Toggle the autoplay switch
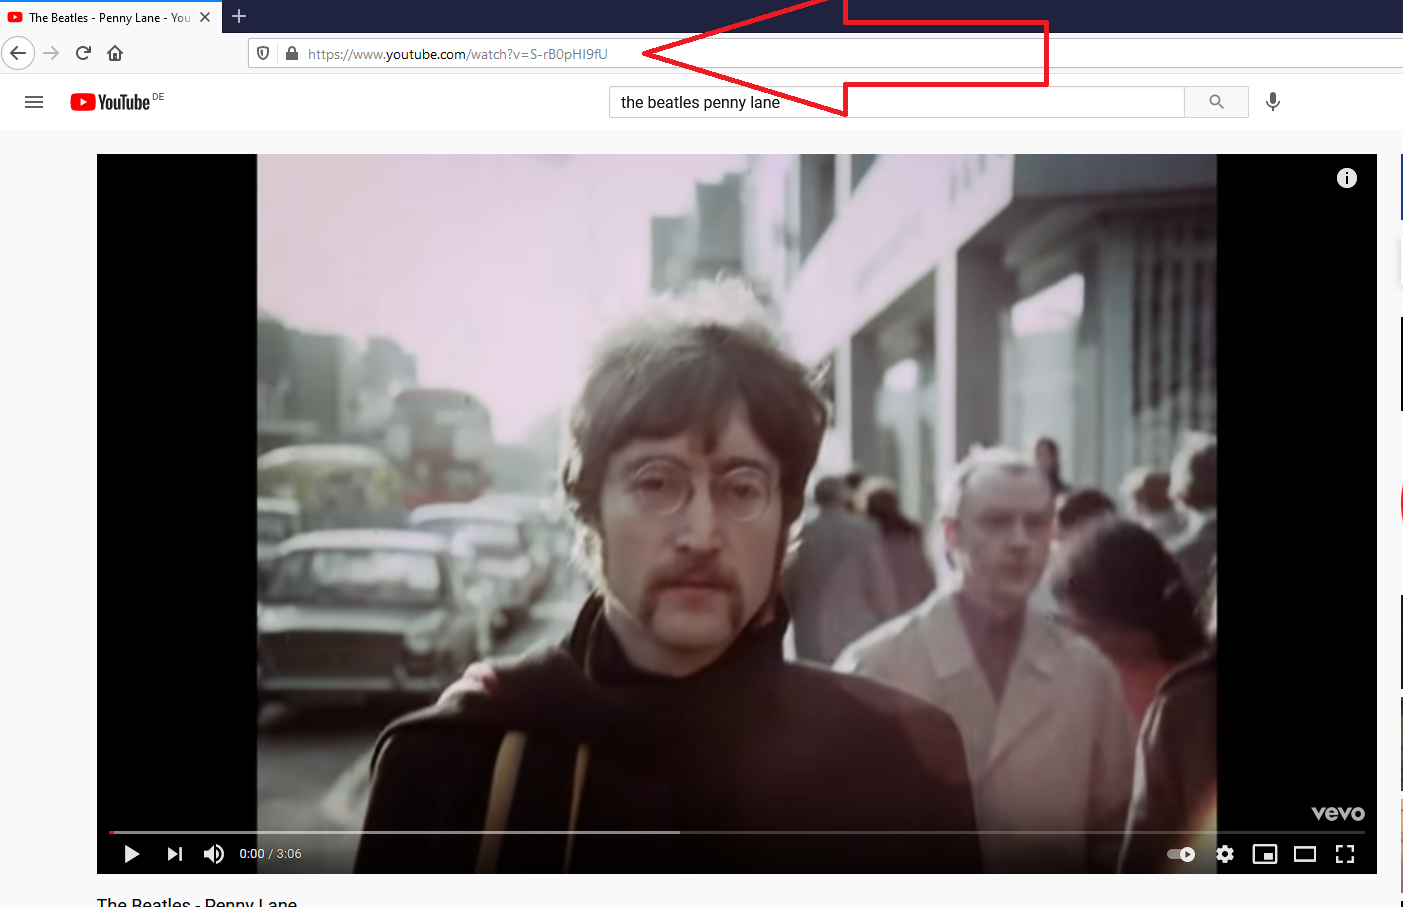 pos(1181,854)
